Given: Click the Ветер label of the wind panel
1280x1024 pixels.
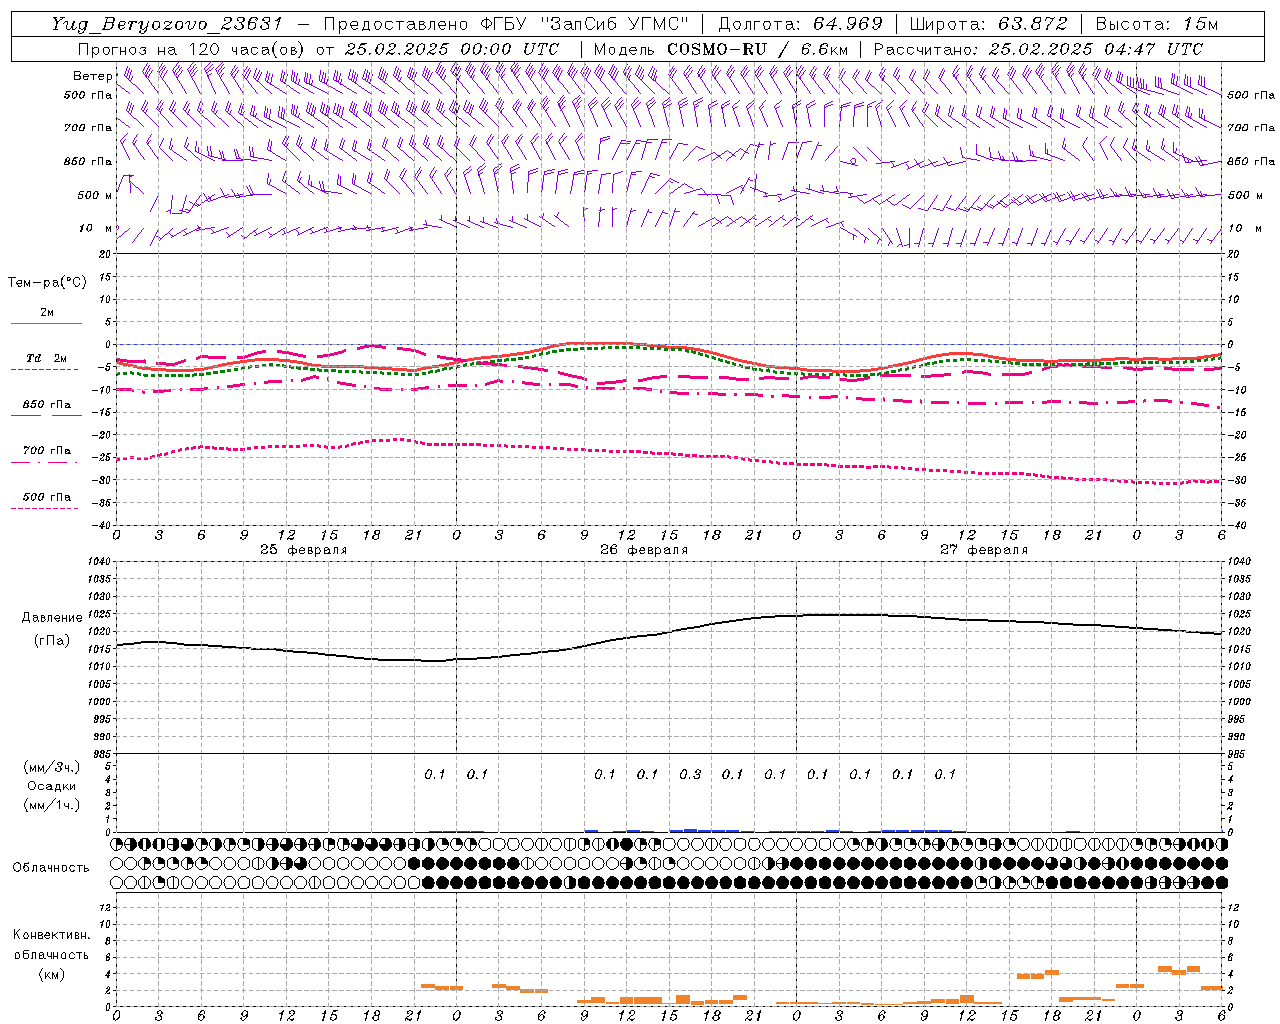Looking at the screenshot, I should pos(92,76).
